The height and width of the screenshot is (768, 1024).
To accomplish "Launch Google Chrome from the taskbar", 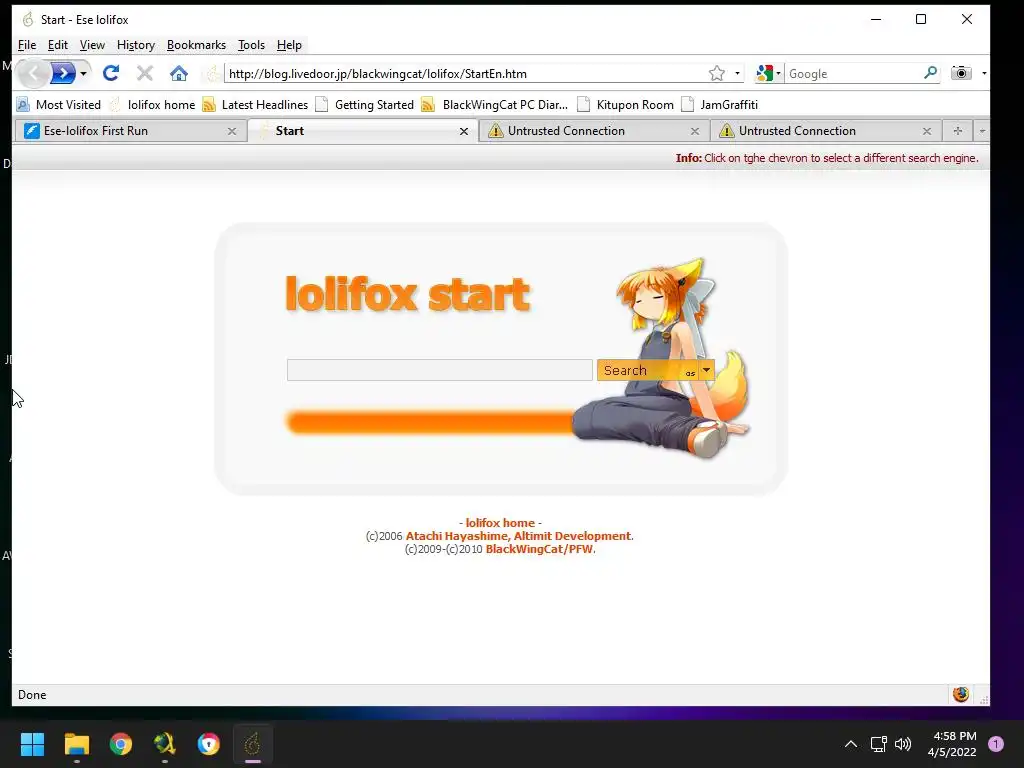I will pos(121,744).
